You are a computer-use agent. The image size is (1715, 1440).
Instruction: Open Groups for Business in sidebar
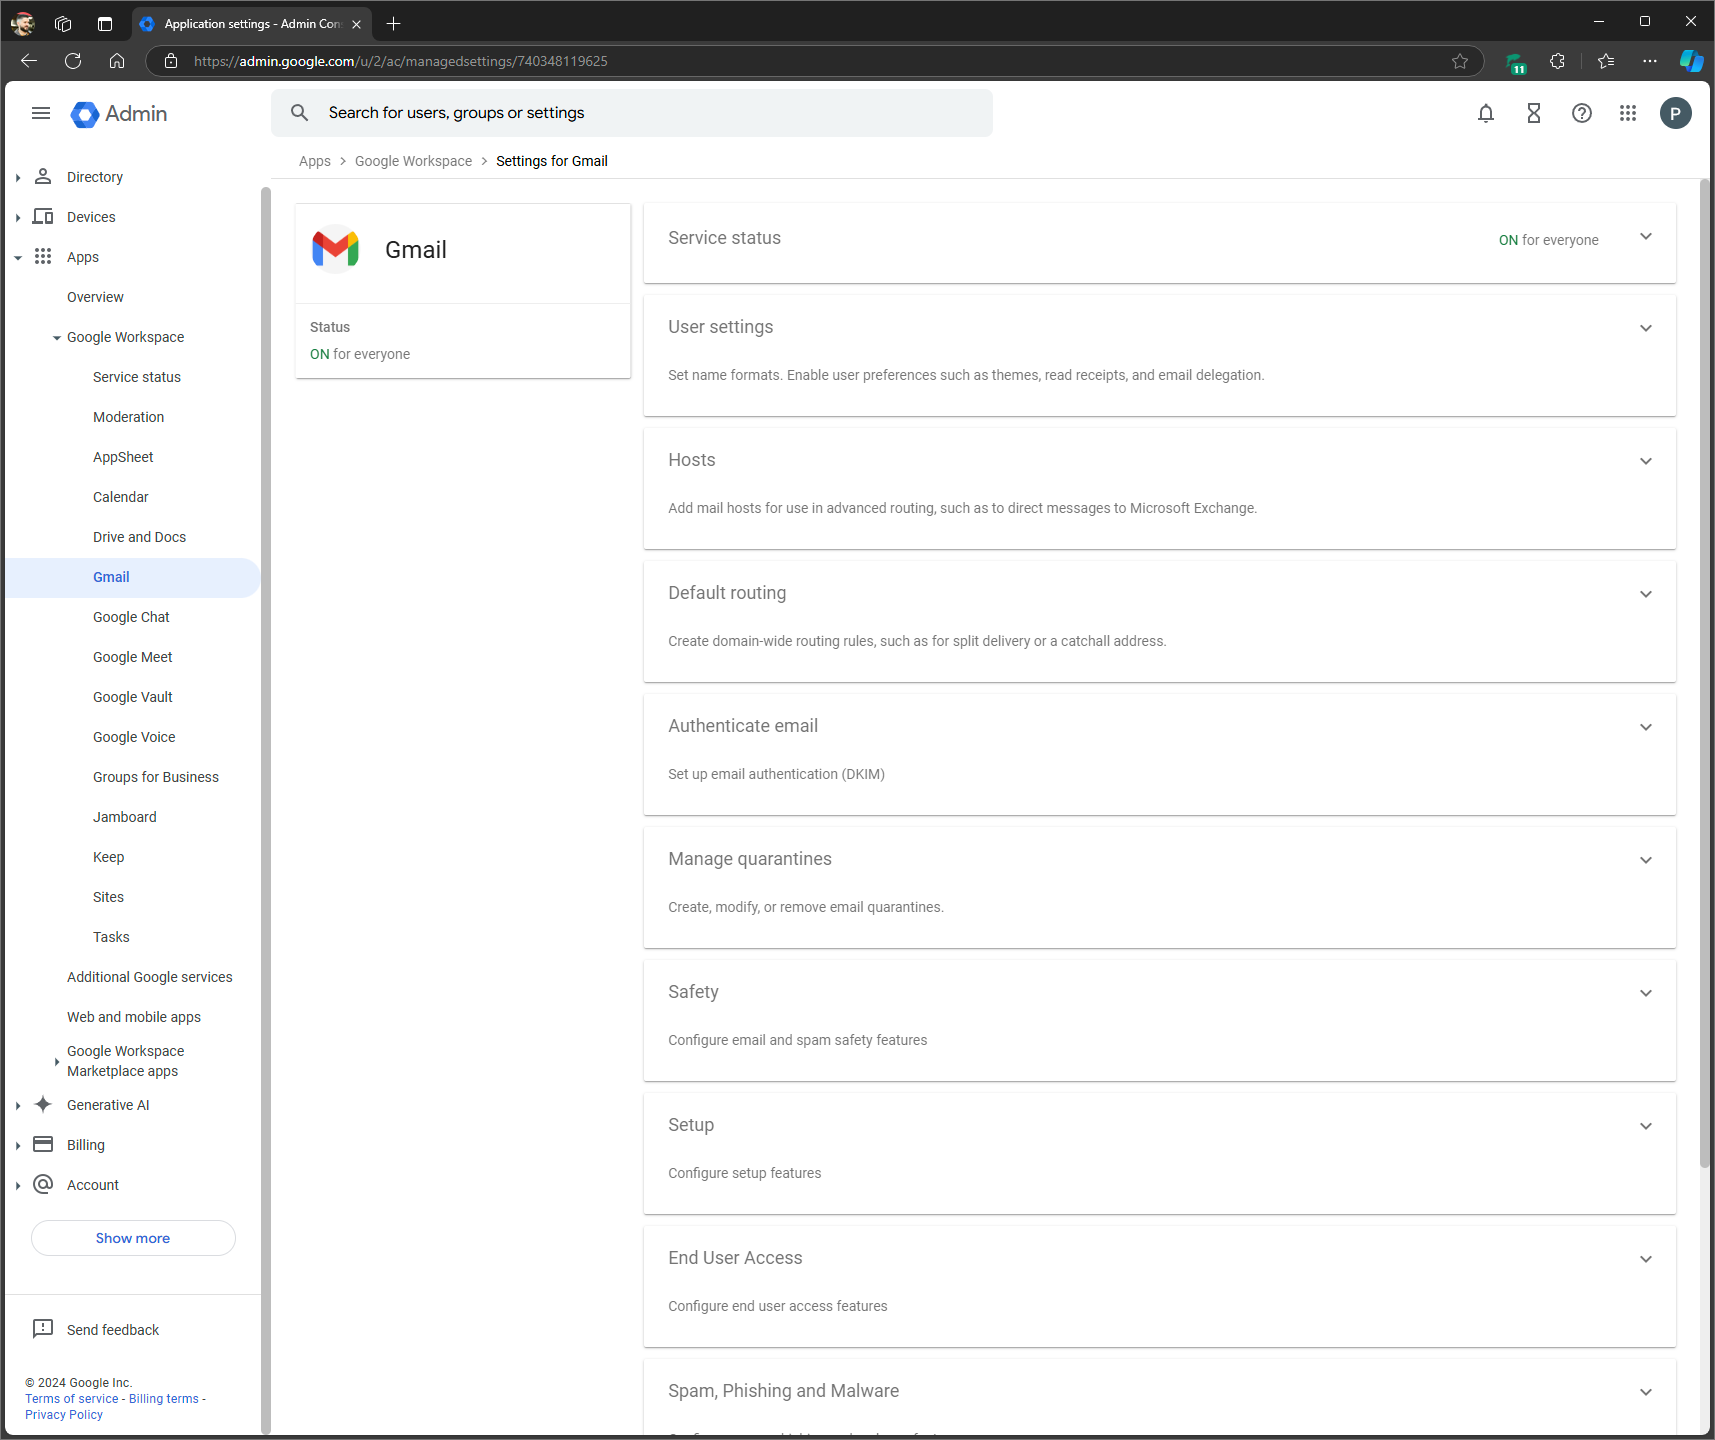click(156, 777)
